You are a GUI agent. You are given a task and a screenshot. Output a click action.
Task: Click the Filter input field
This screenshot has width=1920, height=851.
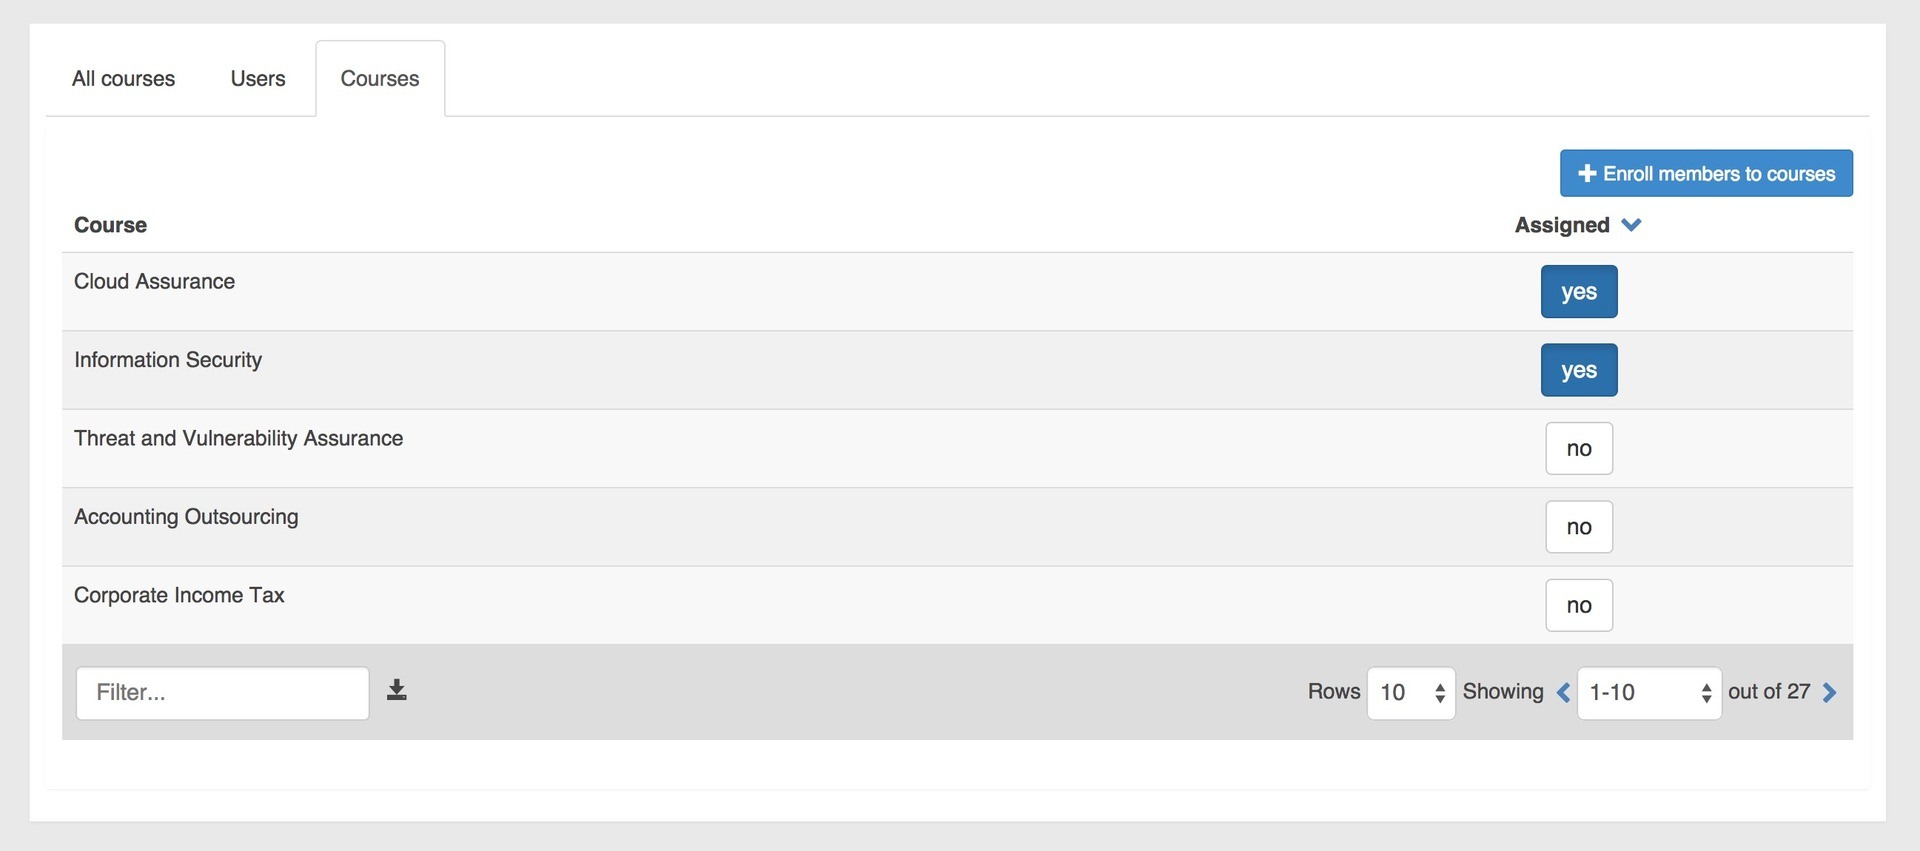pos(223,693)
